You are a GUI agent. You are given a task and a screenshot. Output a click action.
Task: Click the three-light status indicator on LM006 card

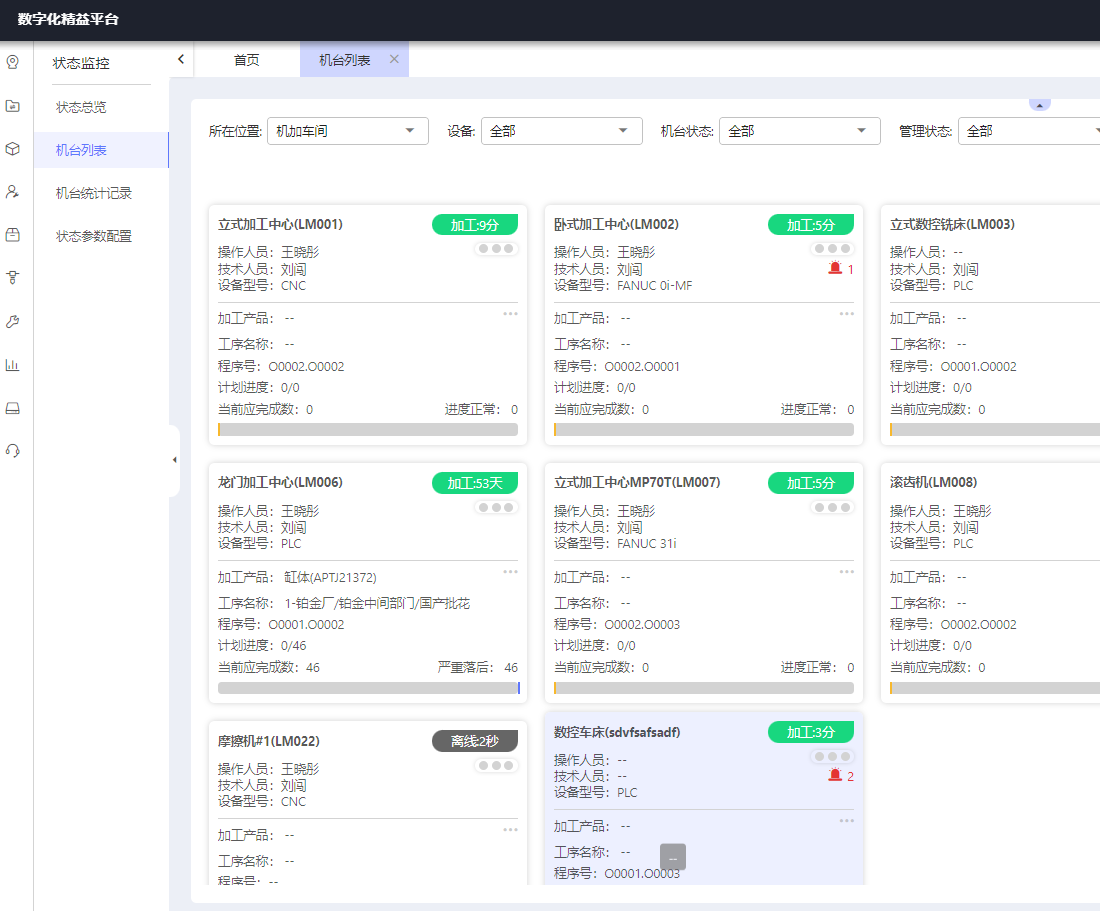click(496, 507)
